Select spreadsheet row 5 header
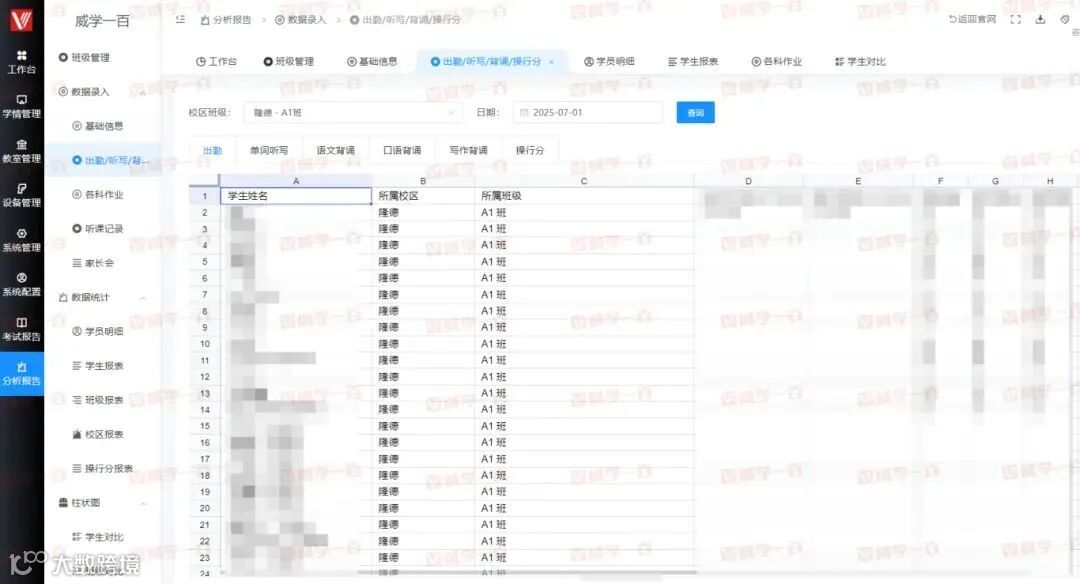1080x584 pixels. pyautogui.click(x=205, y=262)
